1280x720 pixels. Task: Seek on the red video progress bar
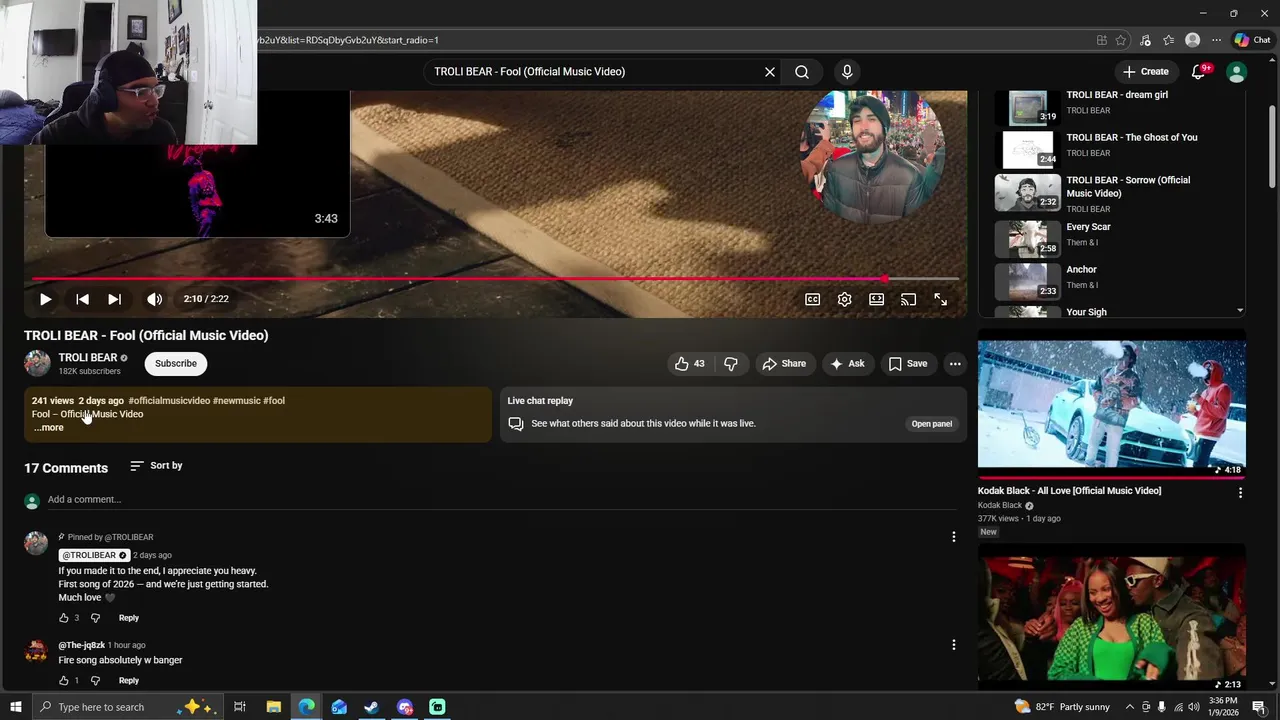coord(495,279)
